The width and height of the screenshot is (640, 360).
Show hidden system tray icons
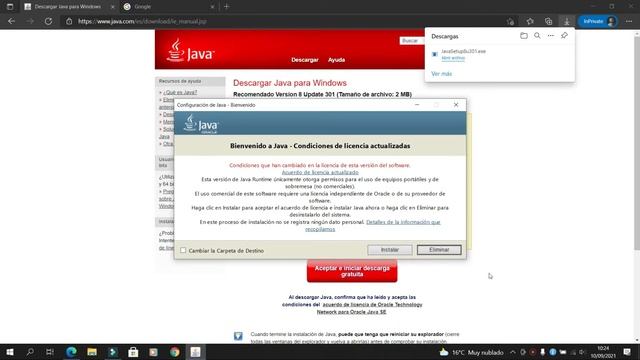tap(513, 352)
